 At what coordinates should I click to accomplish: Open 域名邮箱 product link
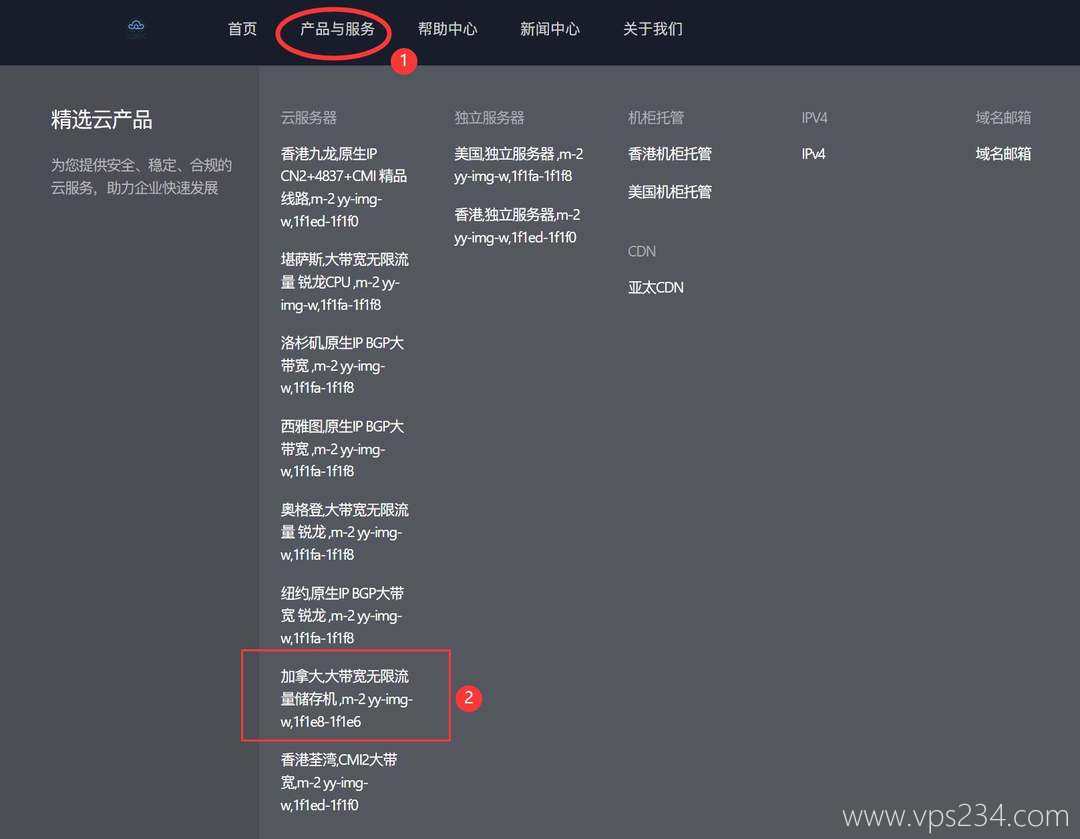pyautogui.click(x=1004, y=154)
